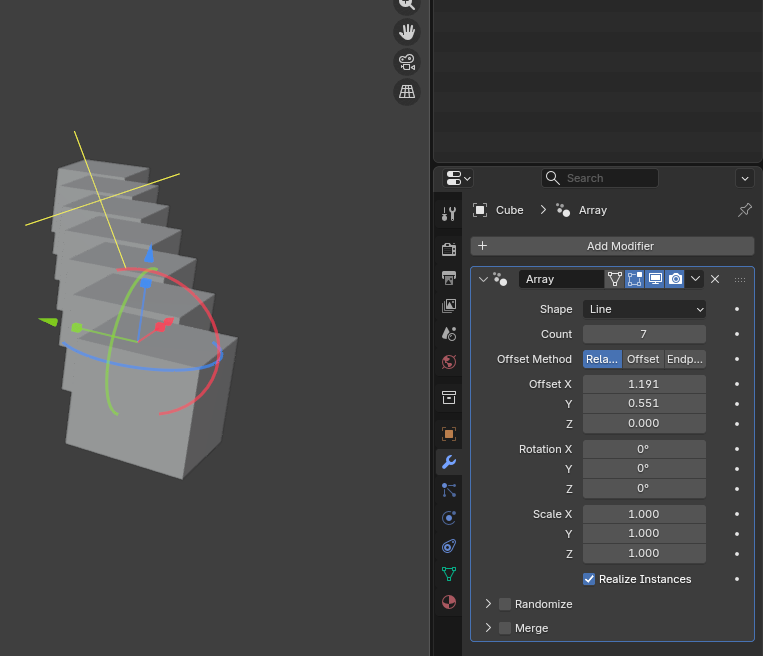
Task: Toggle the camera view icon
Action: point(407,62)
